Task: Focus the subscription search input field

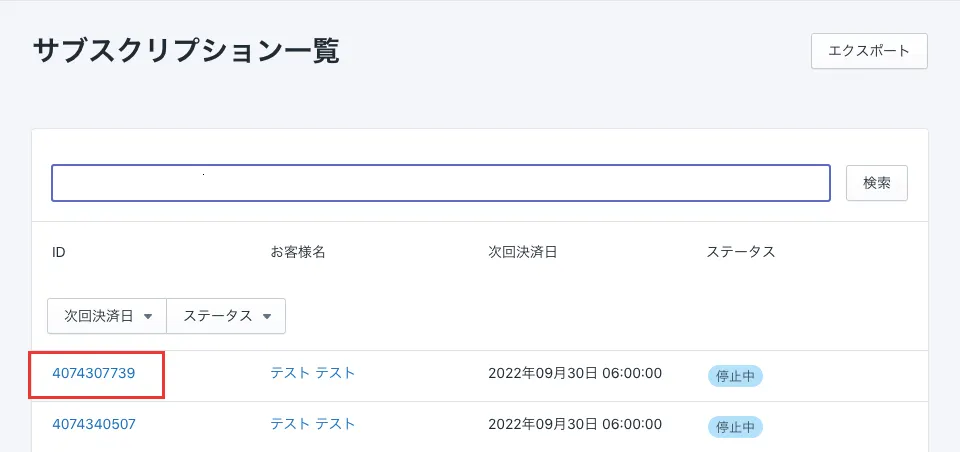Action: click(x=441, y=183)
